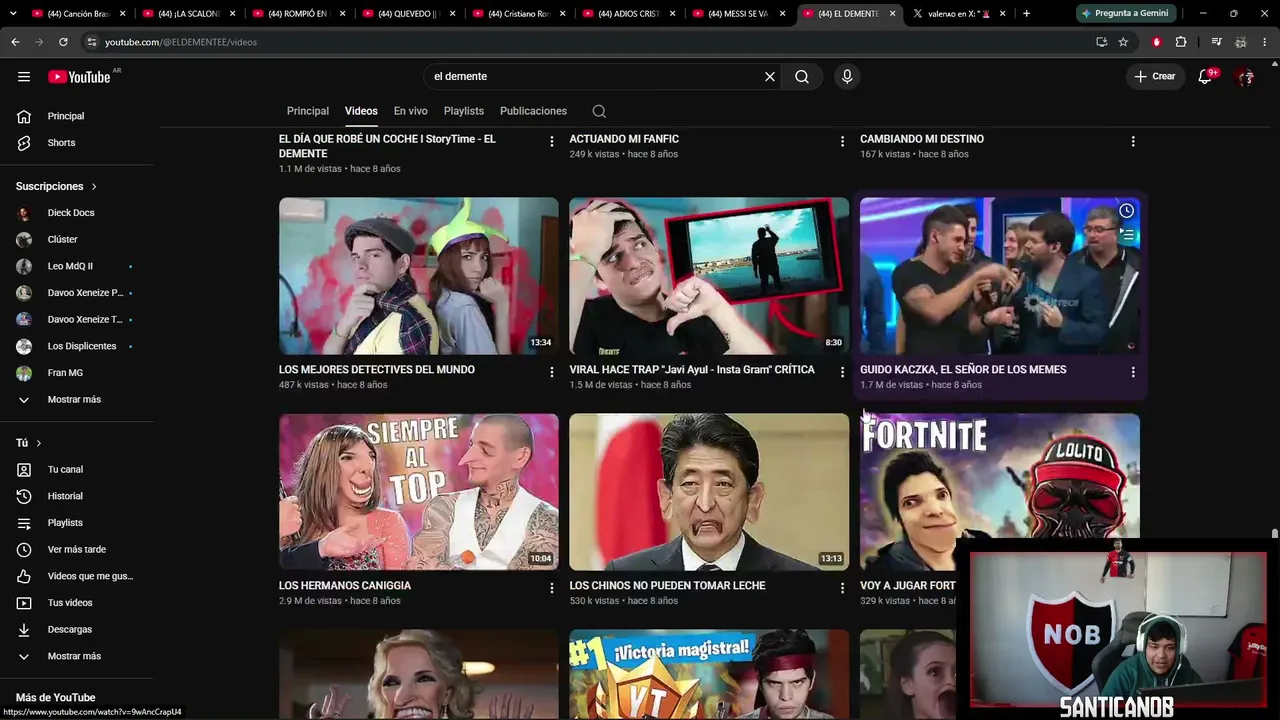Switch to the MESSI SE VA browser tab
Screen dimensions: 1280x720
click(x=738, y=14)
